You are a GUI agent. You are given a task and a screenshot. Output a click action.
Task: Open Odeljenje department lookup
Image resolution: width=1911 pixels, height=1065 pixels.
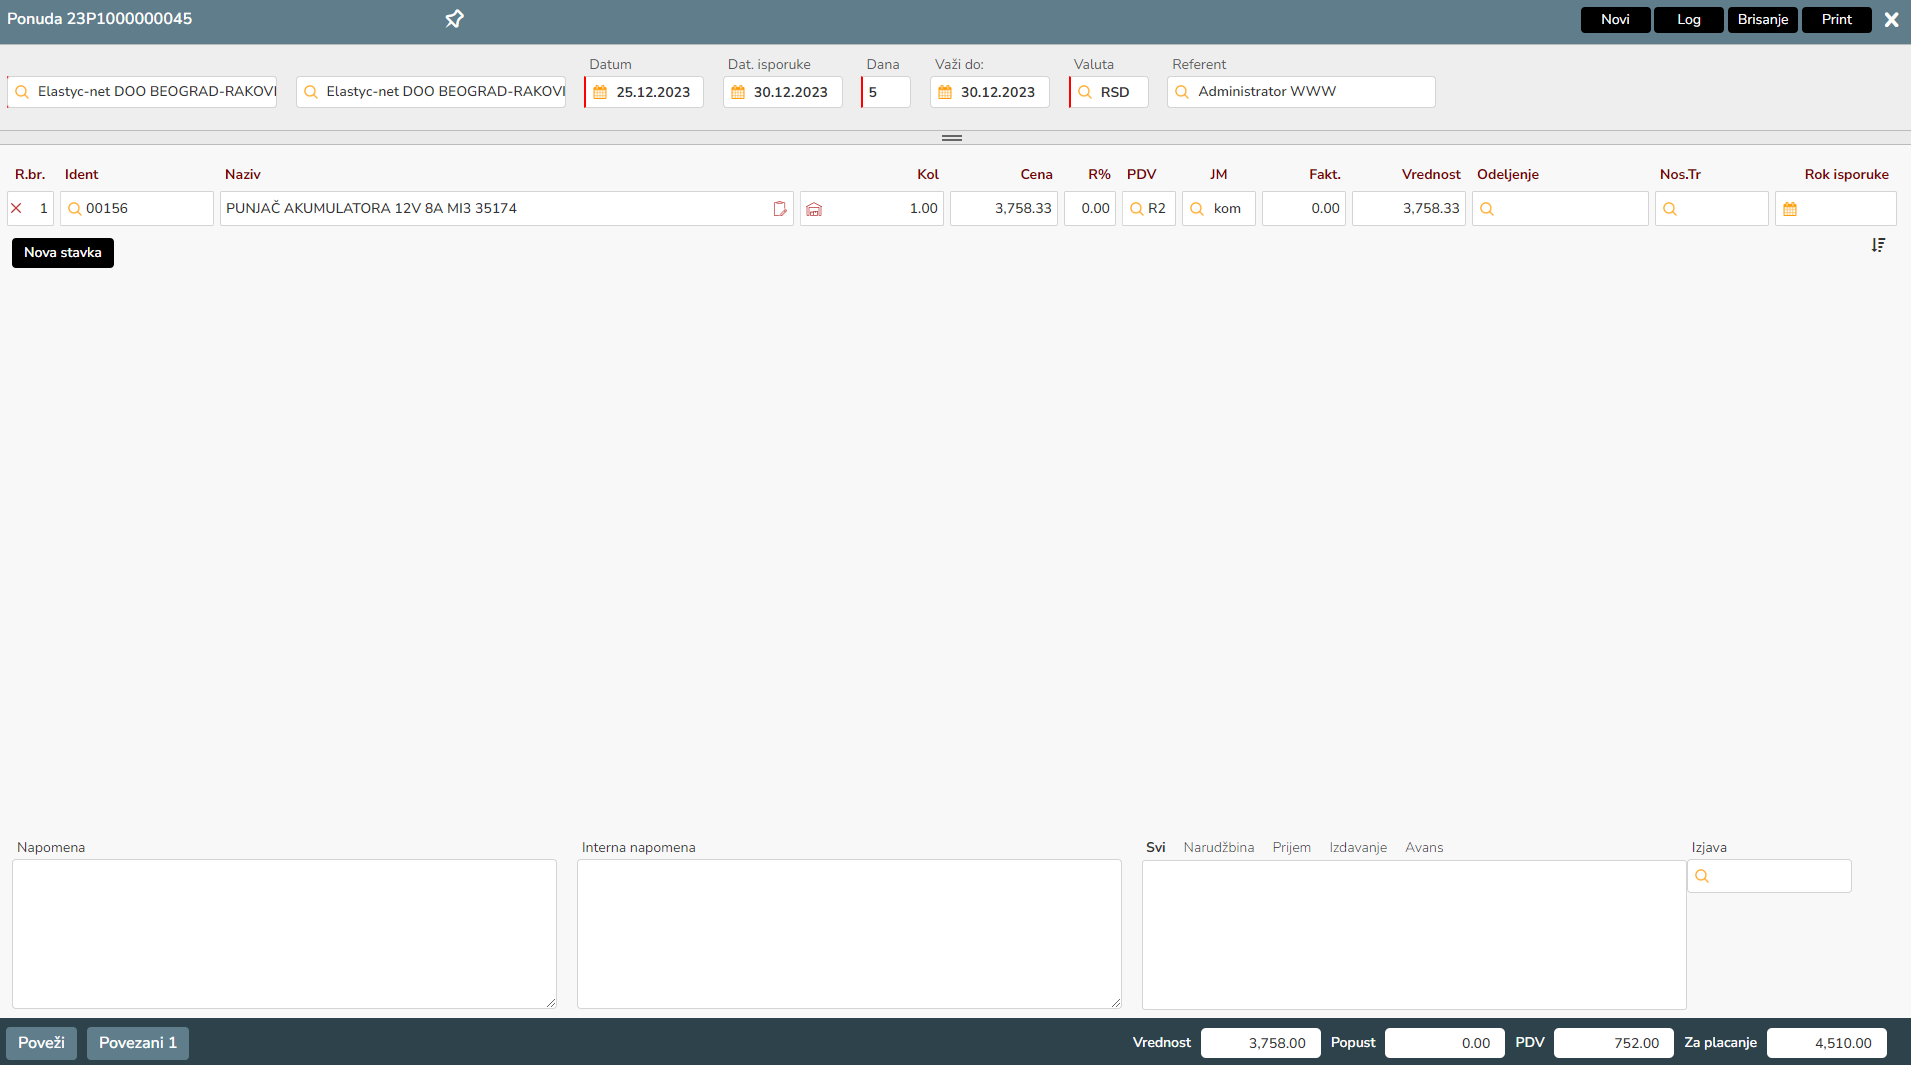[1487, 209]
